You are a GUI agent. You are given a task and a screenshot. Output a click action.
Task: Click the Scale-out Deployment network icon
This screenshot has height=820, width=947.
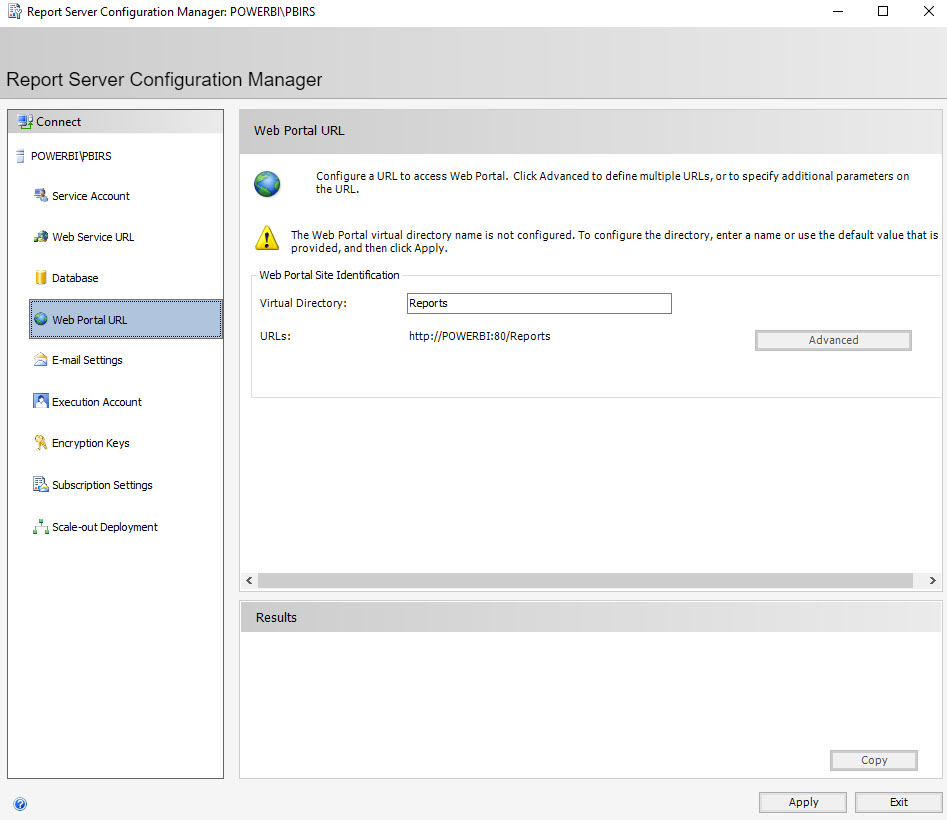(40, 527)
